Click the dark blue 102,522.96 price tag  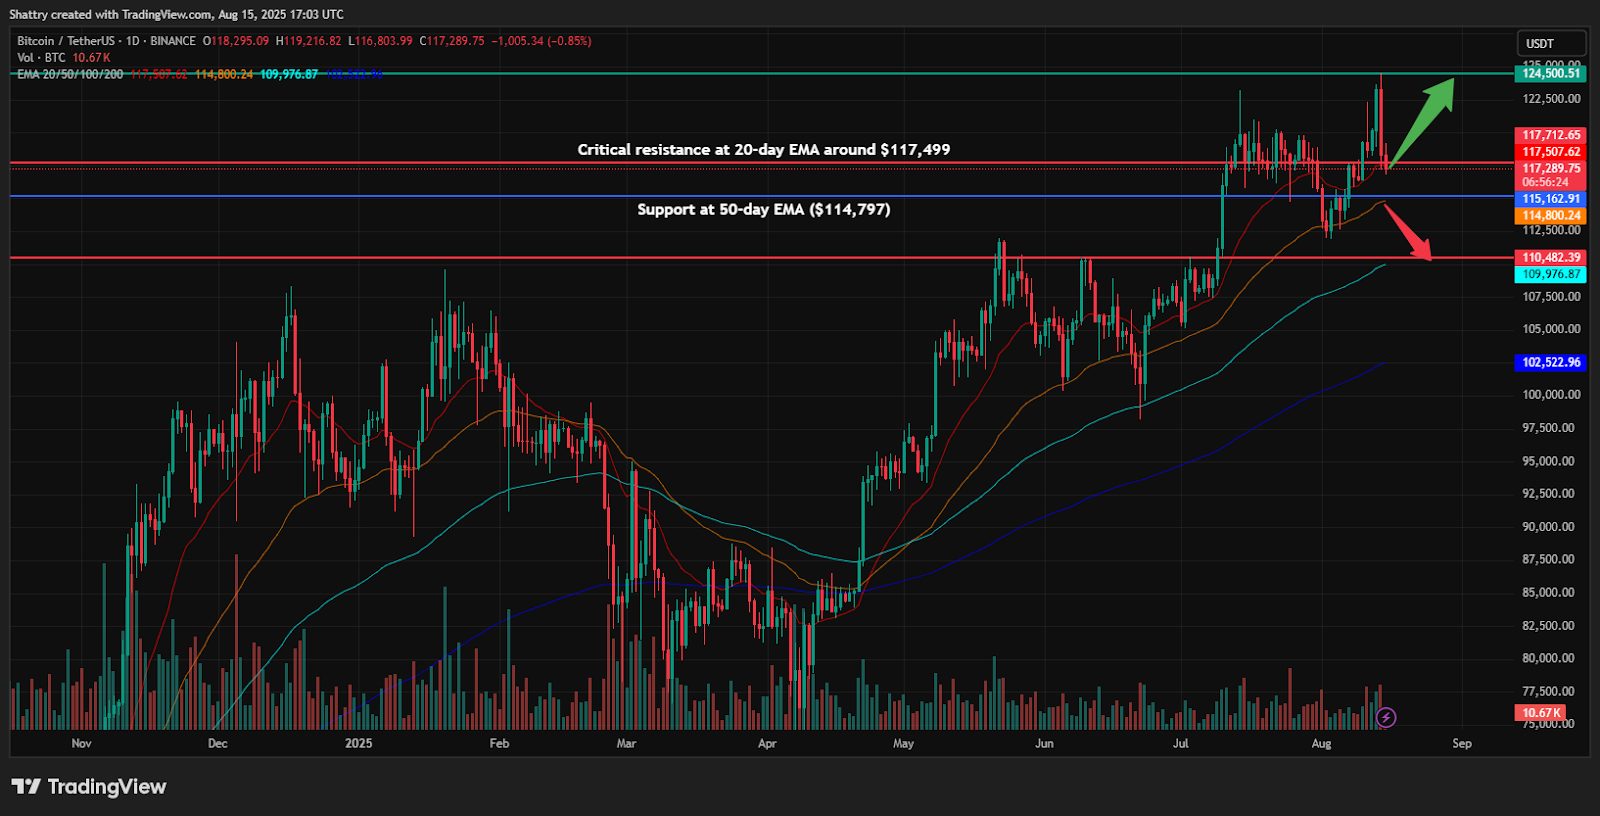(x=1551, y=362)
